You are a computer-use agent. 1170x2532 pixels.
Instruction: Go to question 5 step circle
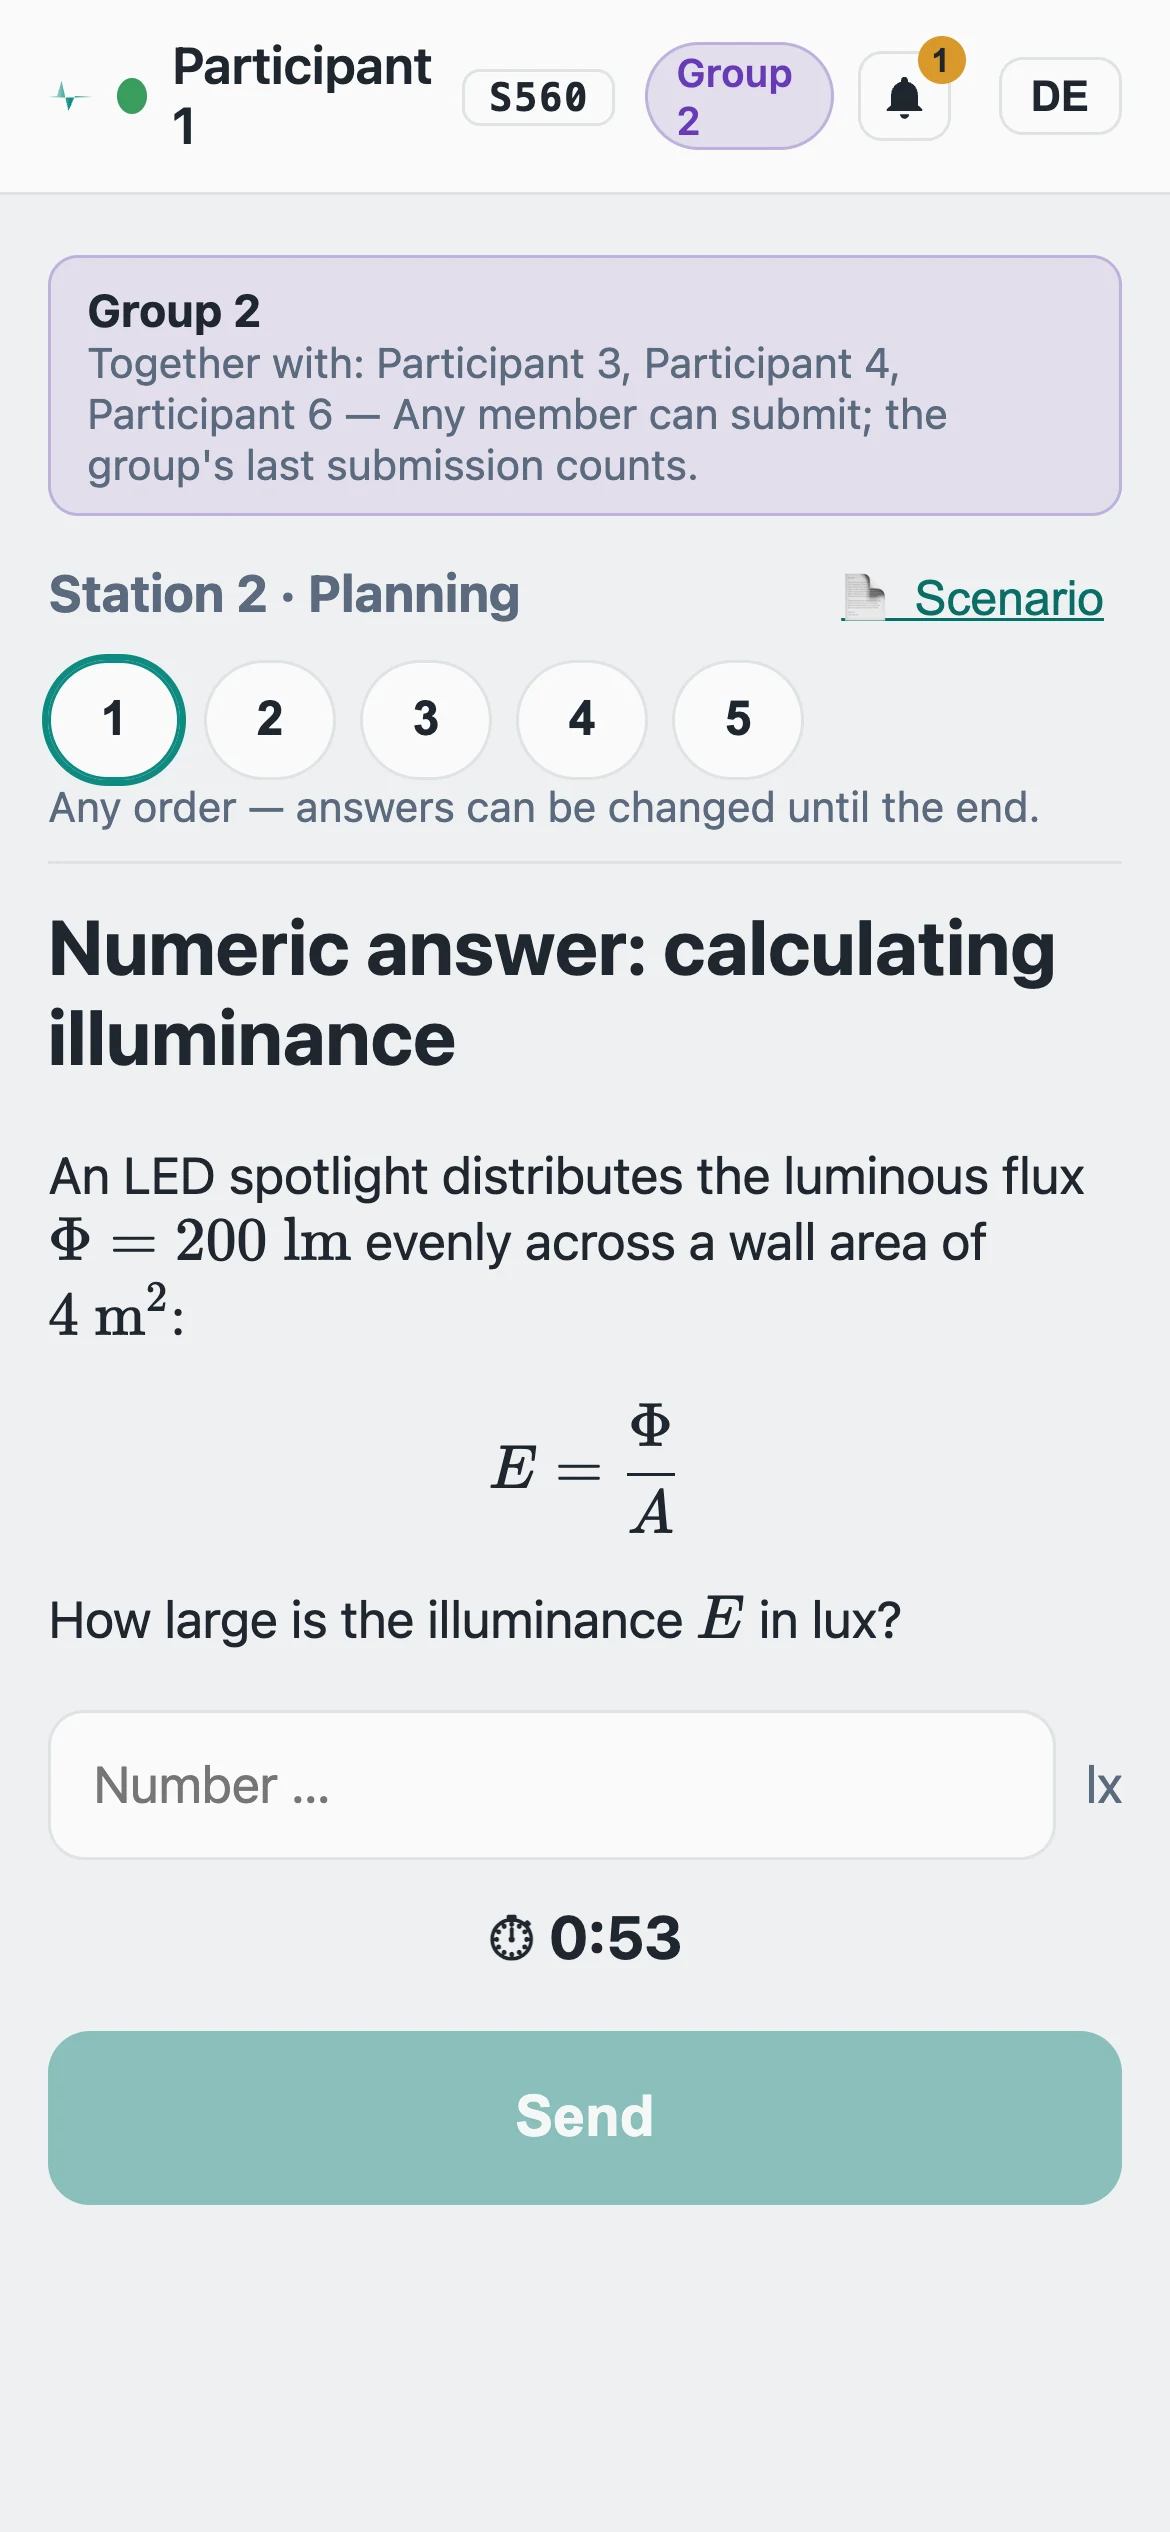(x=738, y=719)
